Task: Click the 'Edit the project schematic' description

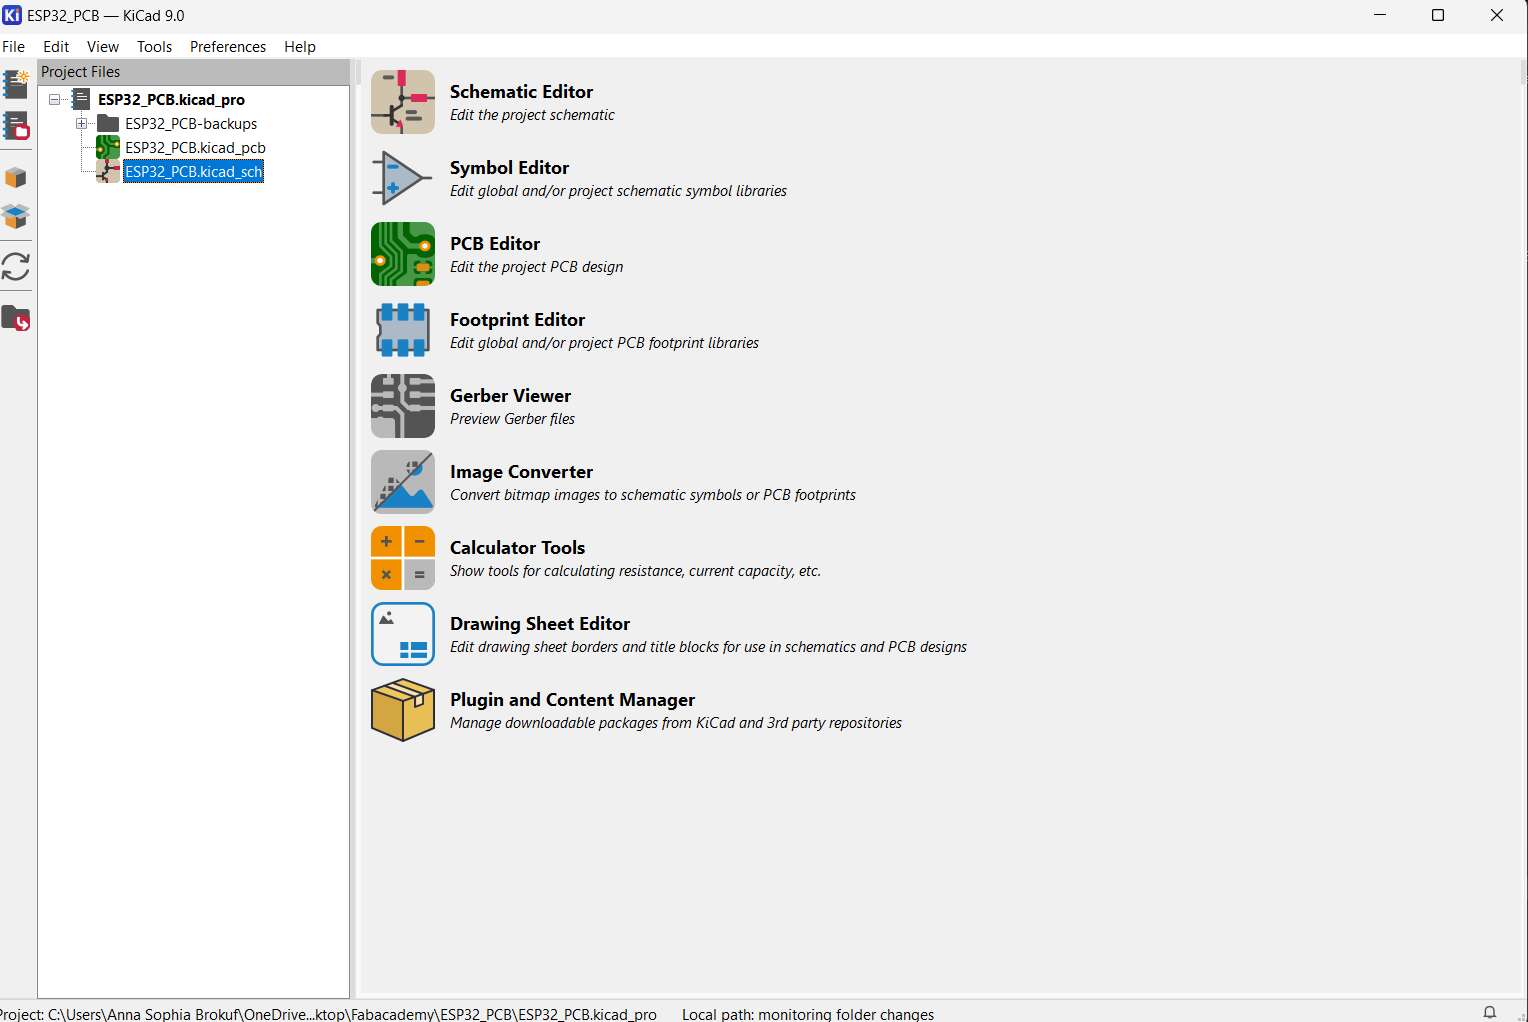Action: (532, 115)
